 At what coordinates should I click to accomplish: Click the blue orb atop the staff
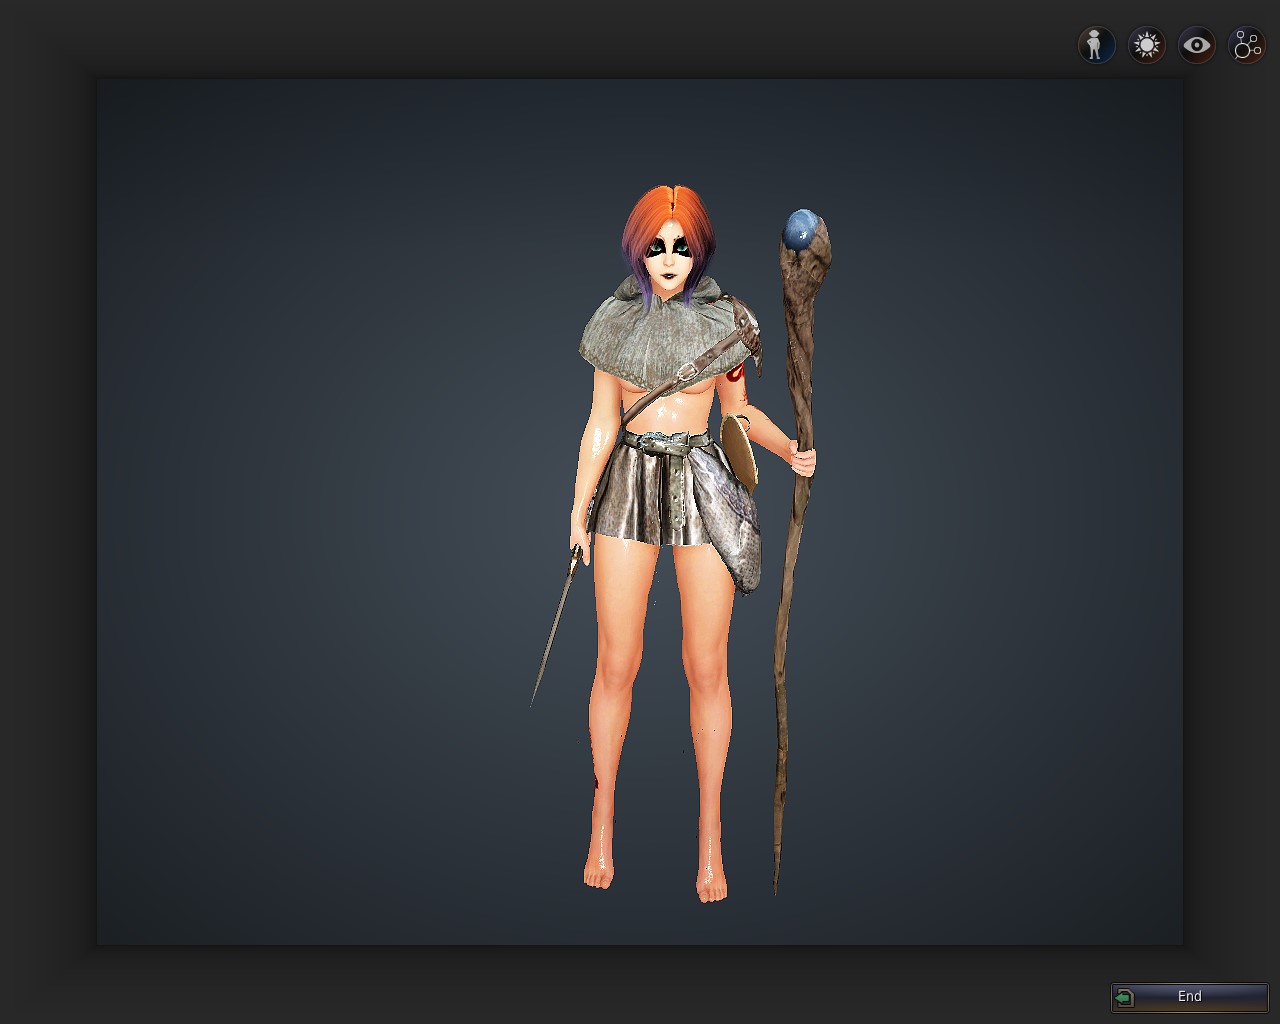(x=800, y=230)
